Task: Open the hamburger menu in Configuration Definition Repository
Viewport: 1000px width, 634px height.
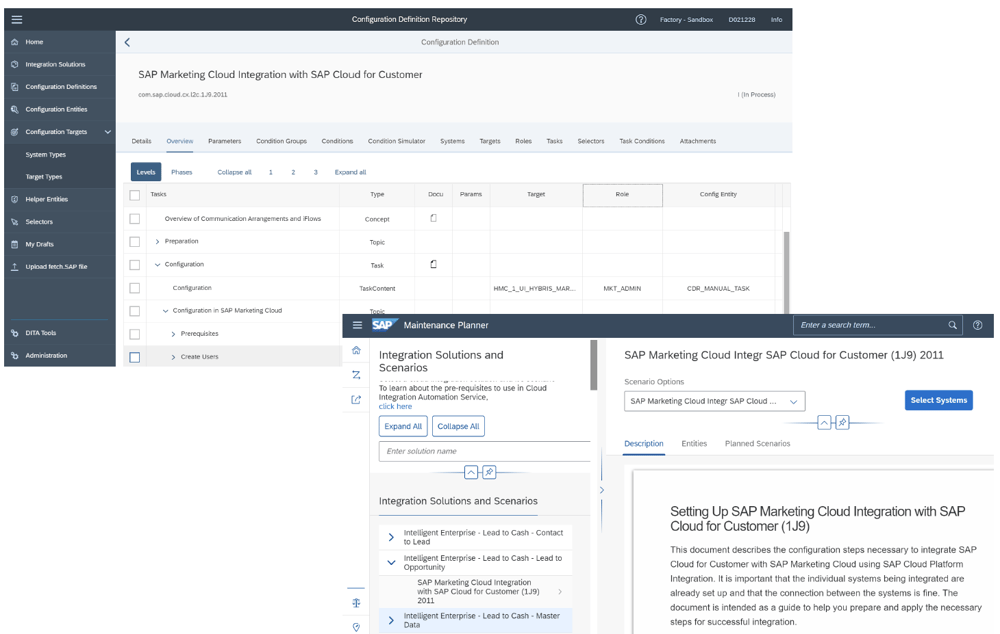Action: pyautogui.click(x=17, y=20)
